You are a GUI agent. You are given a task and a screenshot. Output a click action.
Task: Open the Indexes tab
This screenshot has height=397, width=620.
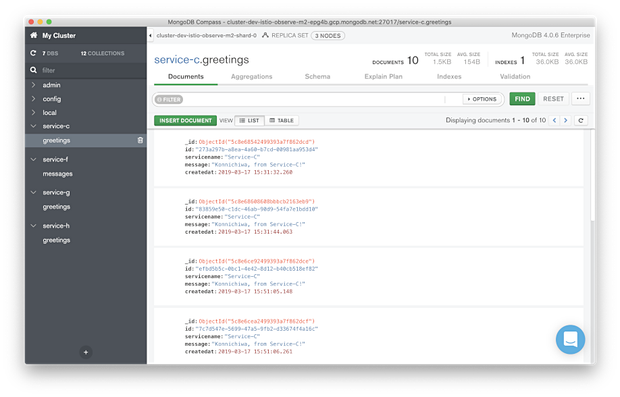pos(449,76)
